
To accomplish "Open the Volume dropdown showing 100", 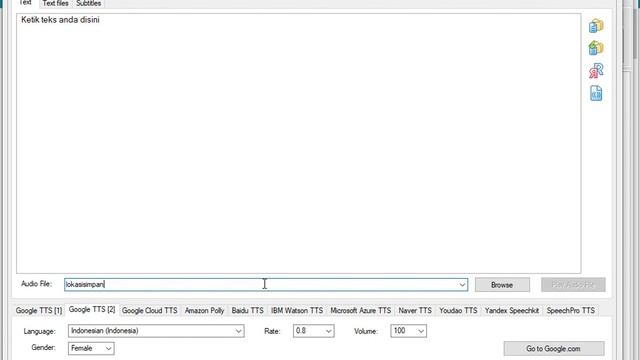I will 408,331.
